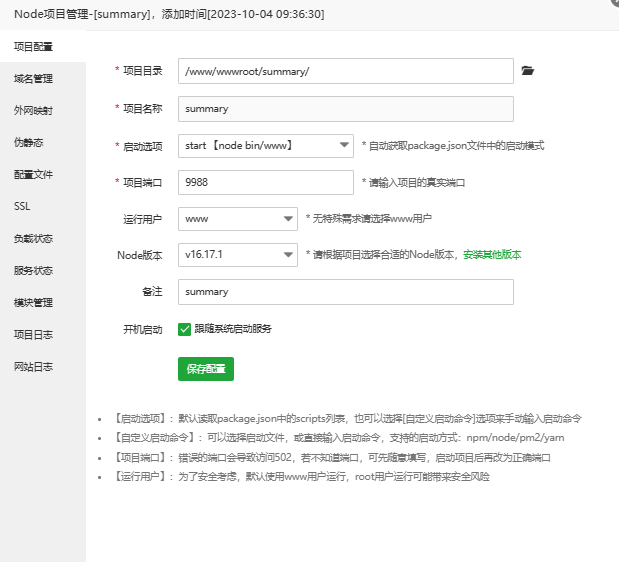Screen dimensions: 619x562
Task: Switch to the 项目配置 tab
Action: click(x=43, y=47)
